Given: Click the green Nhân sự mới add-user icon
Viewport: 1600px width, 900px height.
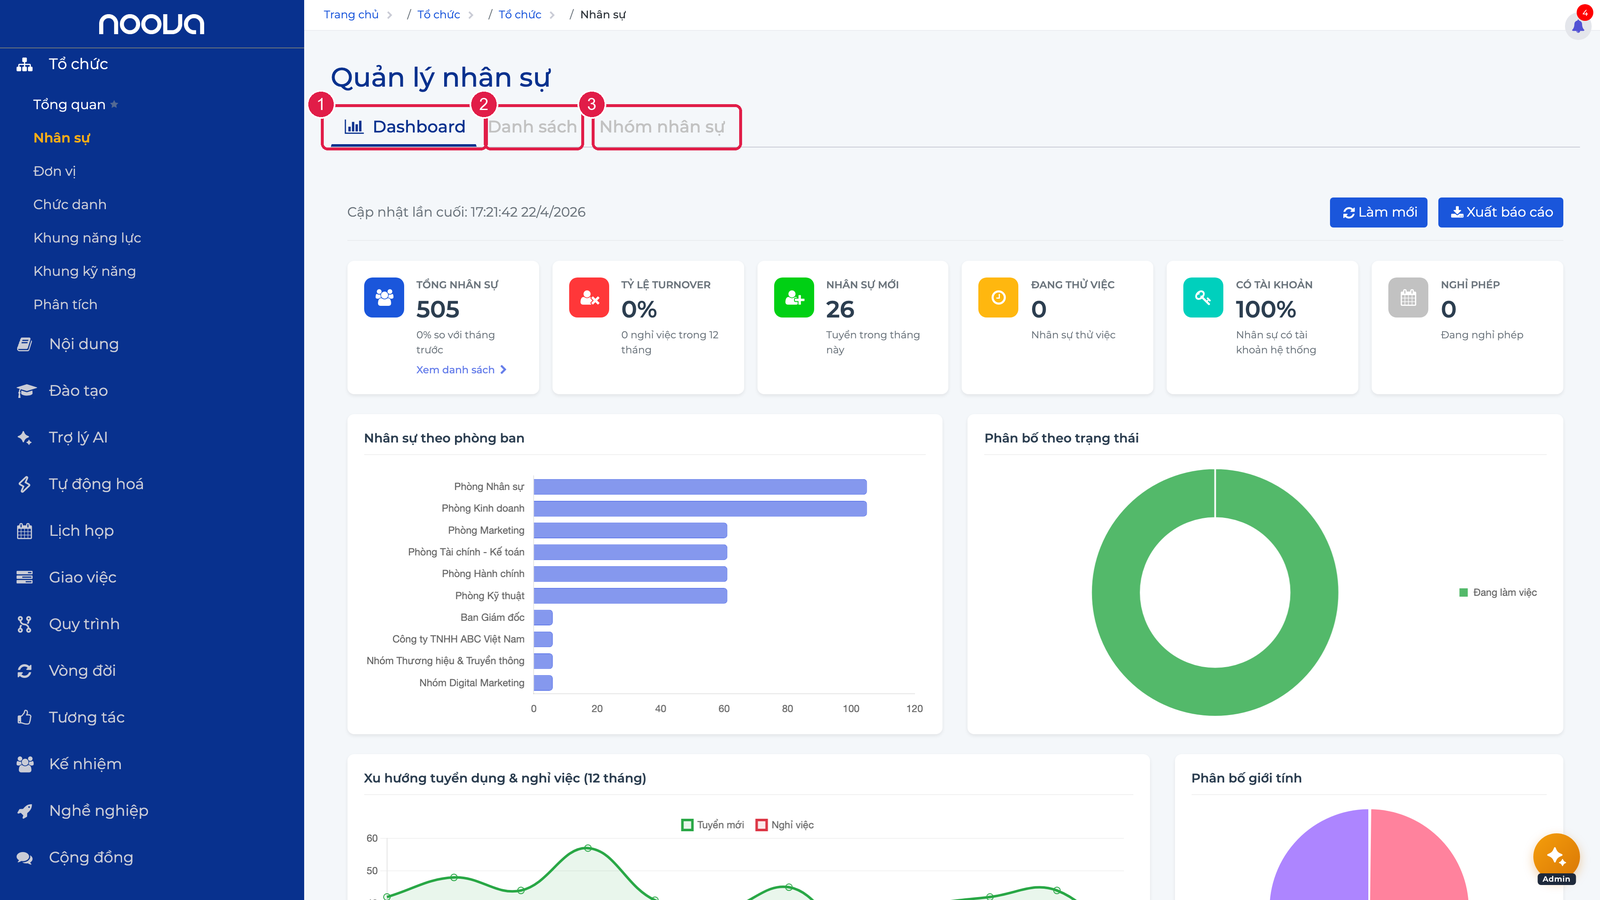Looking at the screenshot, I should pyautogui.click(x=794, y=297).
